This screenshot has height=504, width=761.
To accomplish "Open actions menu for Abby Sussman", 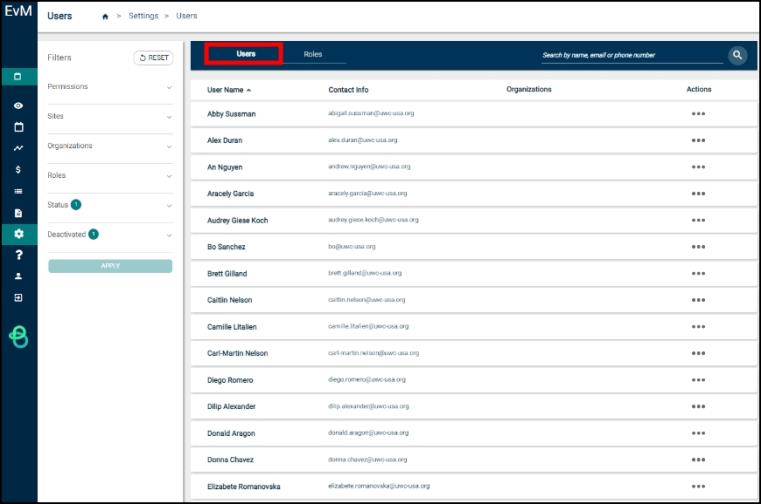I will [x=698, y=114].
